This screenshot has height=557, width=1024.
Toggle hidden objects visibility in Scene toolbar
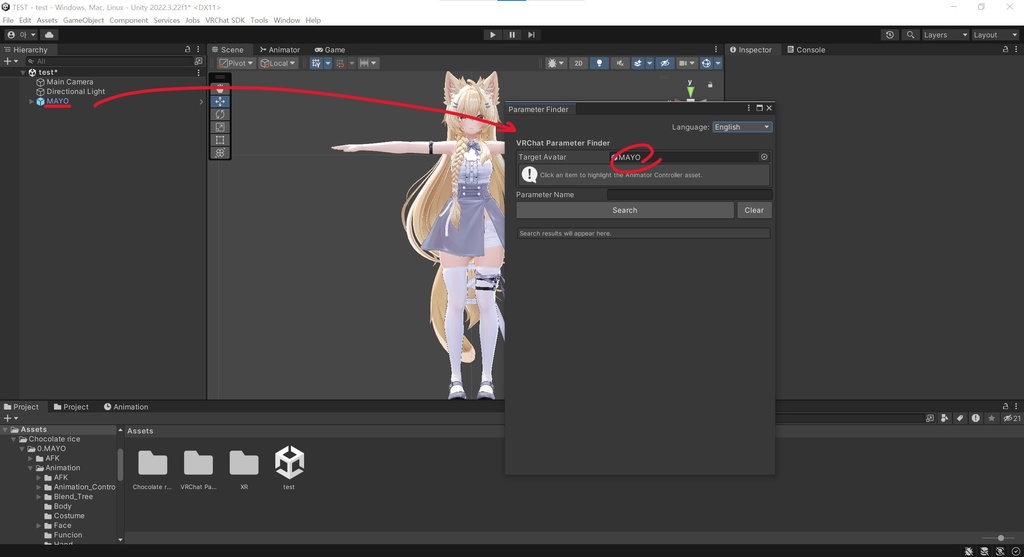click(x=665, y=63)
